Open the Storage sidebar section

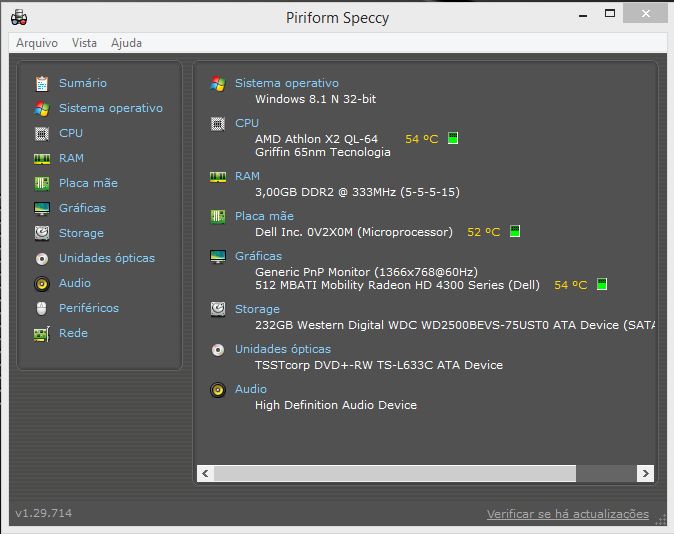point(81,233)
